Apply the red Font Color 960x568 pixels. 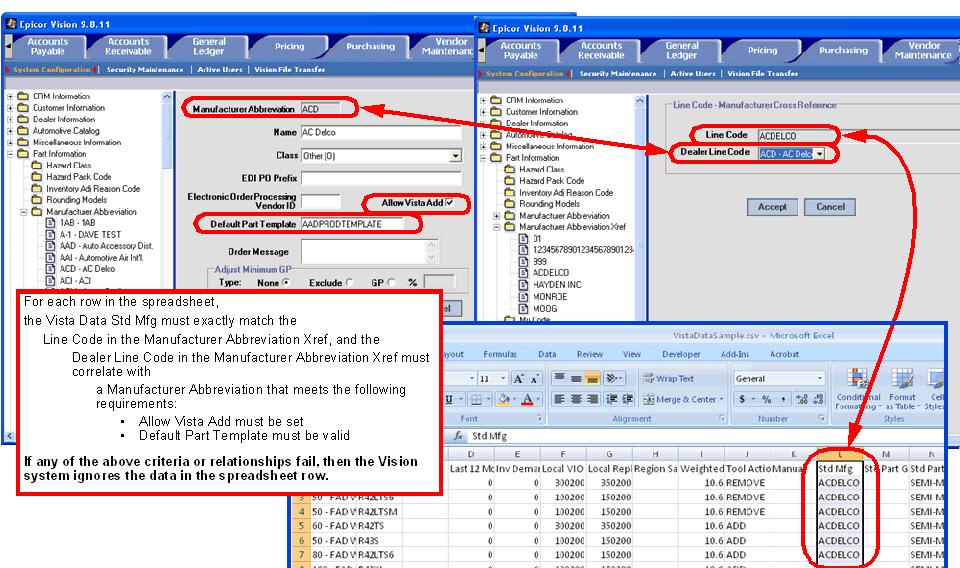coord(527,399)
